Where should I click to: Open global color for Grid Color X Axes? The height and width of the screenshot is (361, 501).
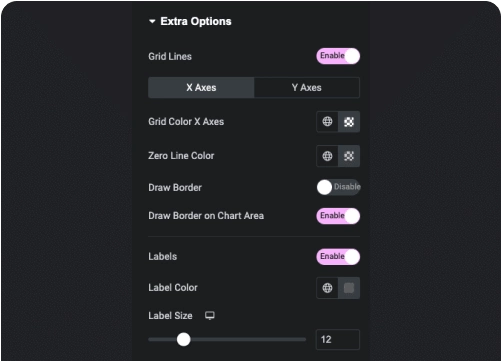point(327,122)
